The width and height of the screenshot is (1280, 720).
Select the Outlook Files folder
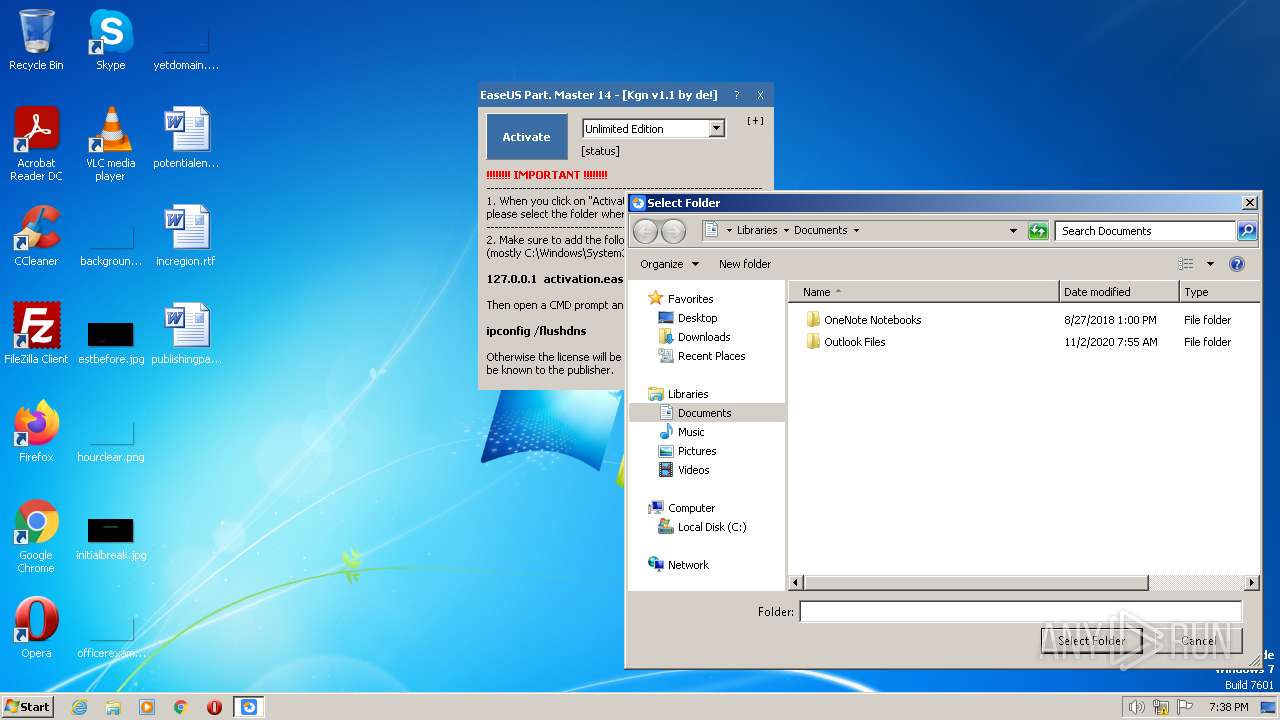click(854, 342)
